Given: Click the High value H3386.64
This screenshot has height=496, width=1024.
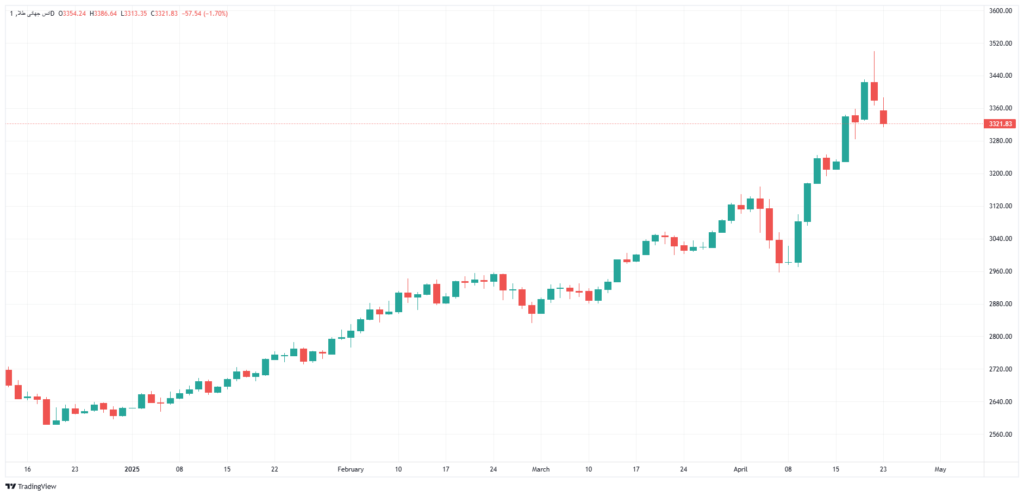Looking at the screenshot, I should tap(103, 14).
